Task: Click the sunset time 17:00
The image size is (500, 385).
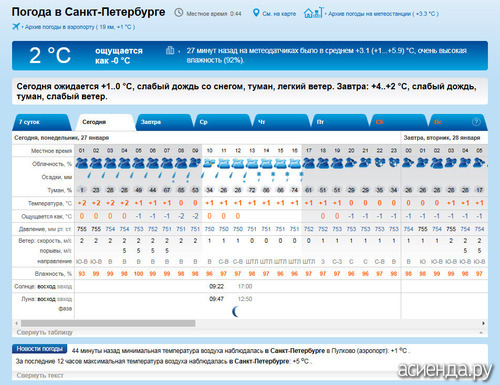Action: [245, 286]
